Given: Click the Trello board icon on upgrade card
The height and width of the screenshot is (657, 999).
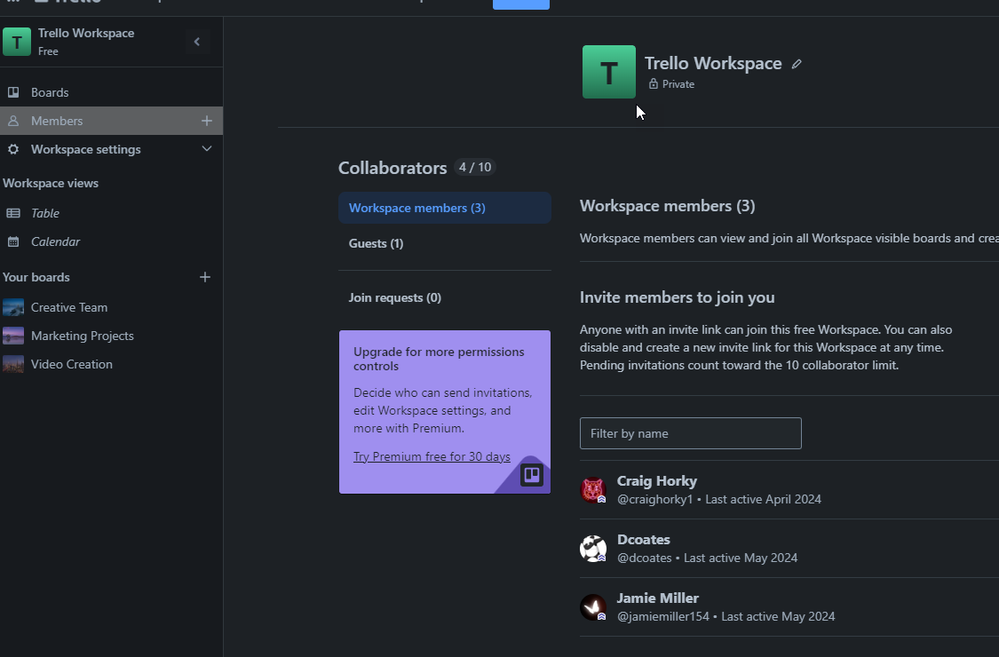Looking at the screenshot, I should click(531, 475).
